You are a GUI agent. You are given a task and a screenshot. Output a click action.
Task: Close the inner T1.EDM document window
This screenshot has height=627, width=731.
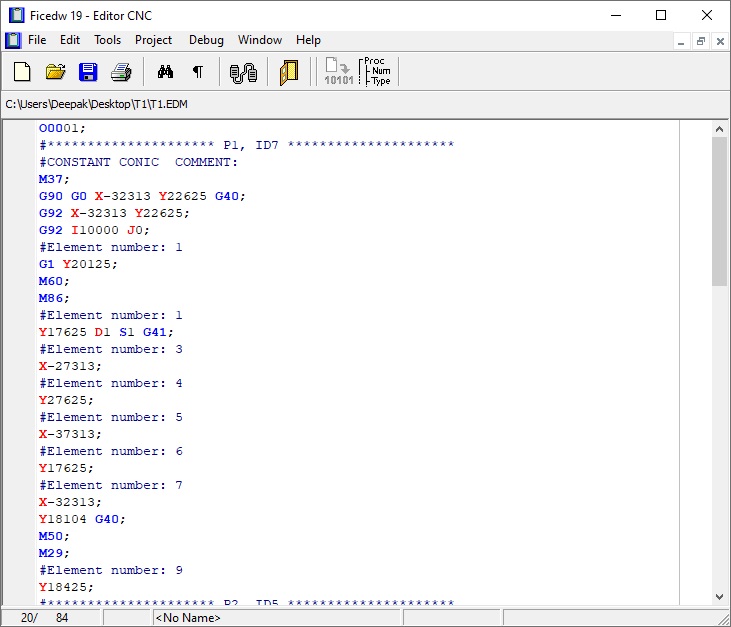coord(720,41)
